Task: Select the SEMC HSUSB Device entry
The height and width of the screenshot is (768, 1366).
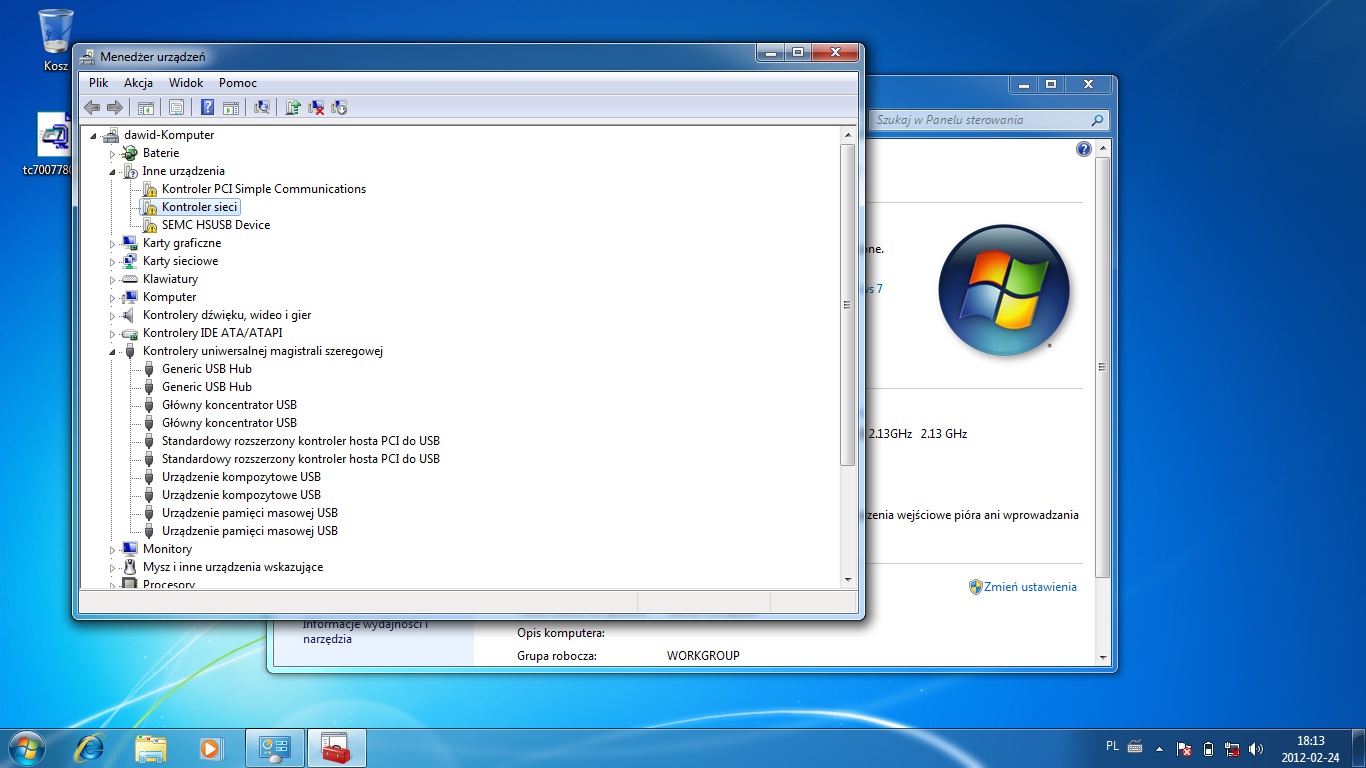Action: pos(216,225)
